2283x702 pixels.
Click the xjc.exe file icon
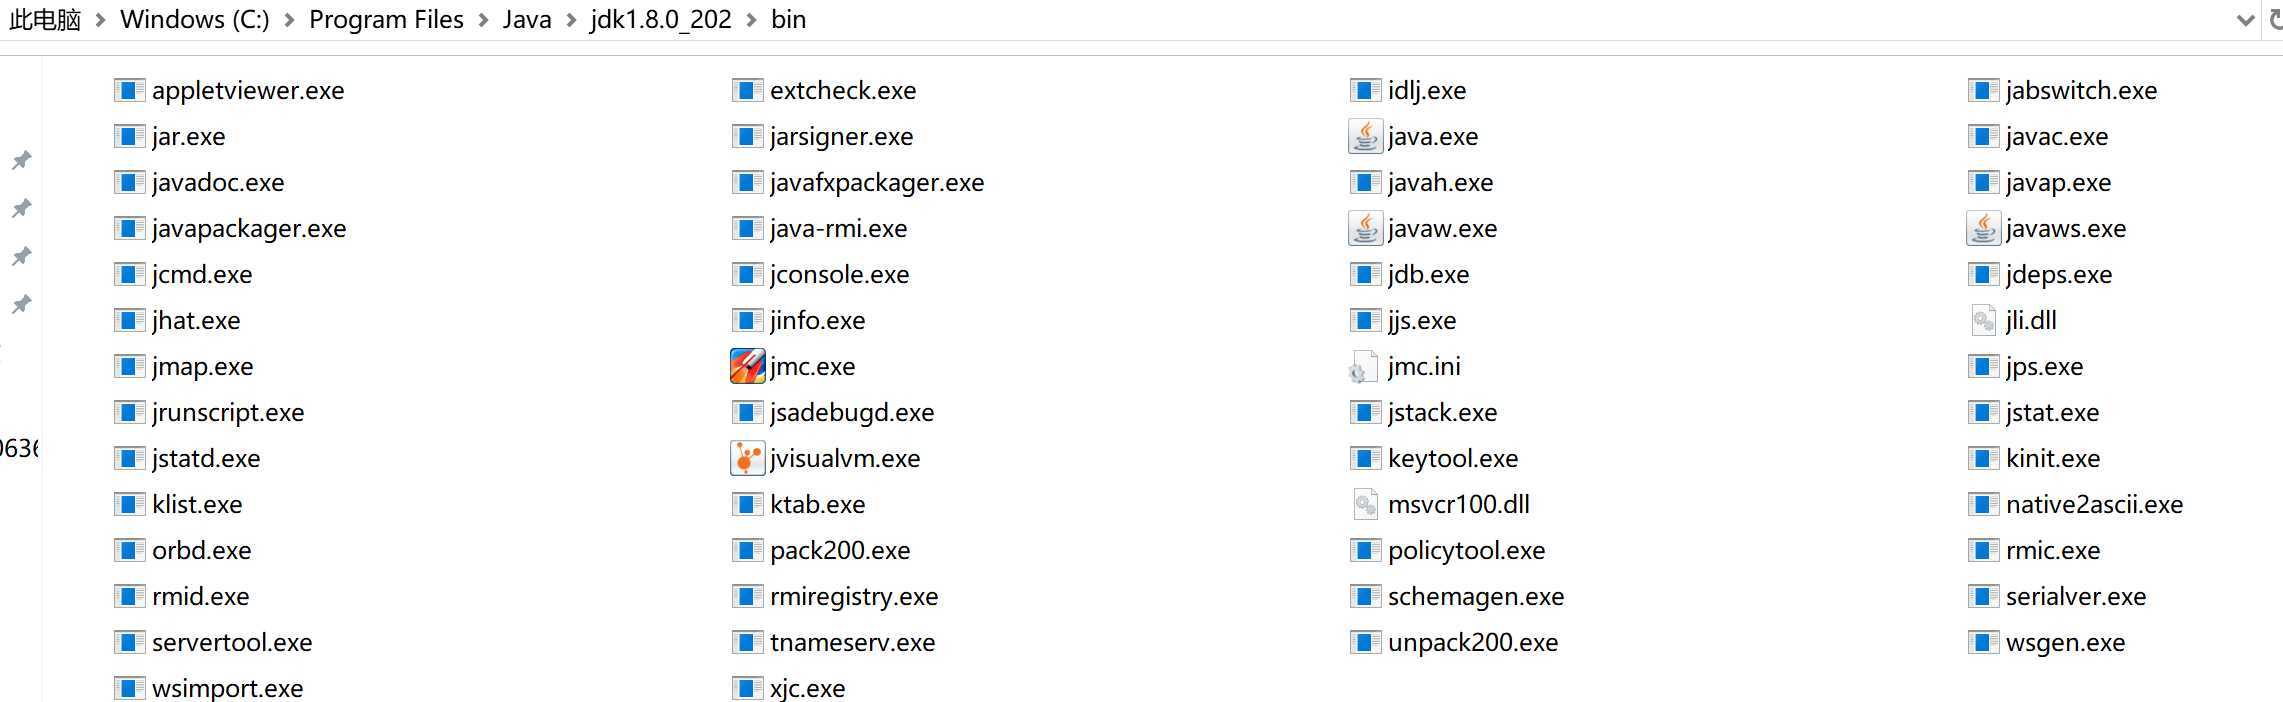click(747, 688)
